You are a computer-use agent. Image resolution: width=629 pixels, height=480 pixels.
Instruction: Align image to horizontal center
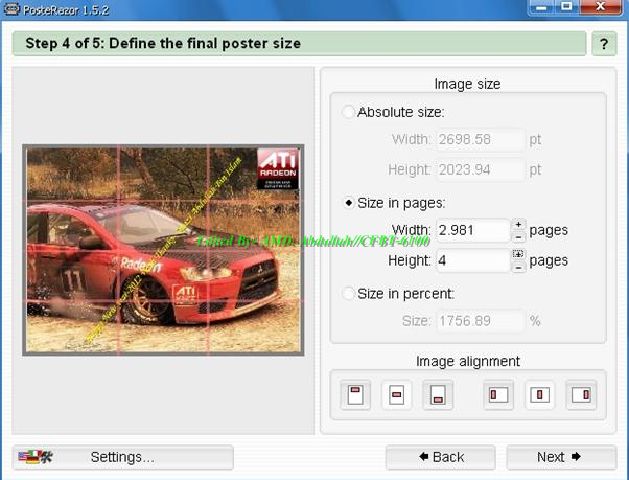[540, 395]
